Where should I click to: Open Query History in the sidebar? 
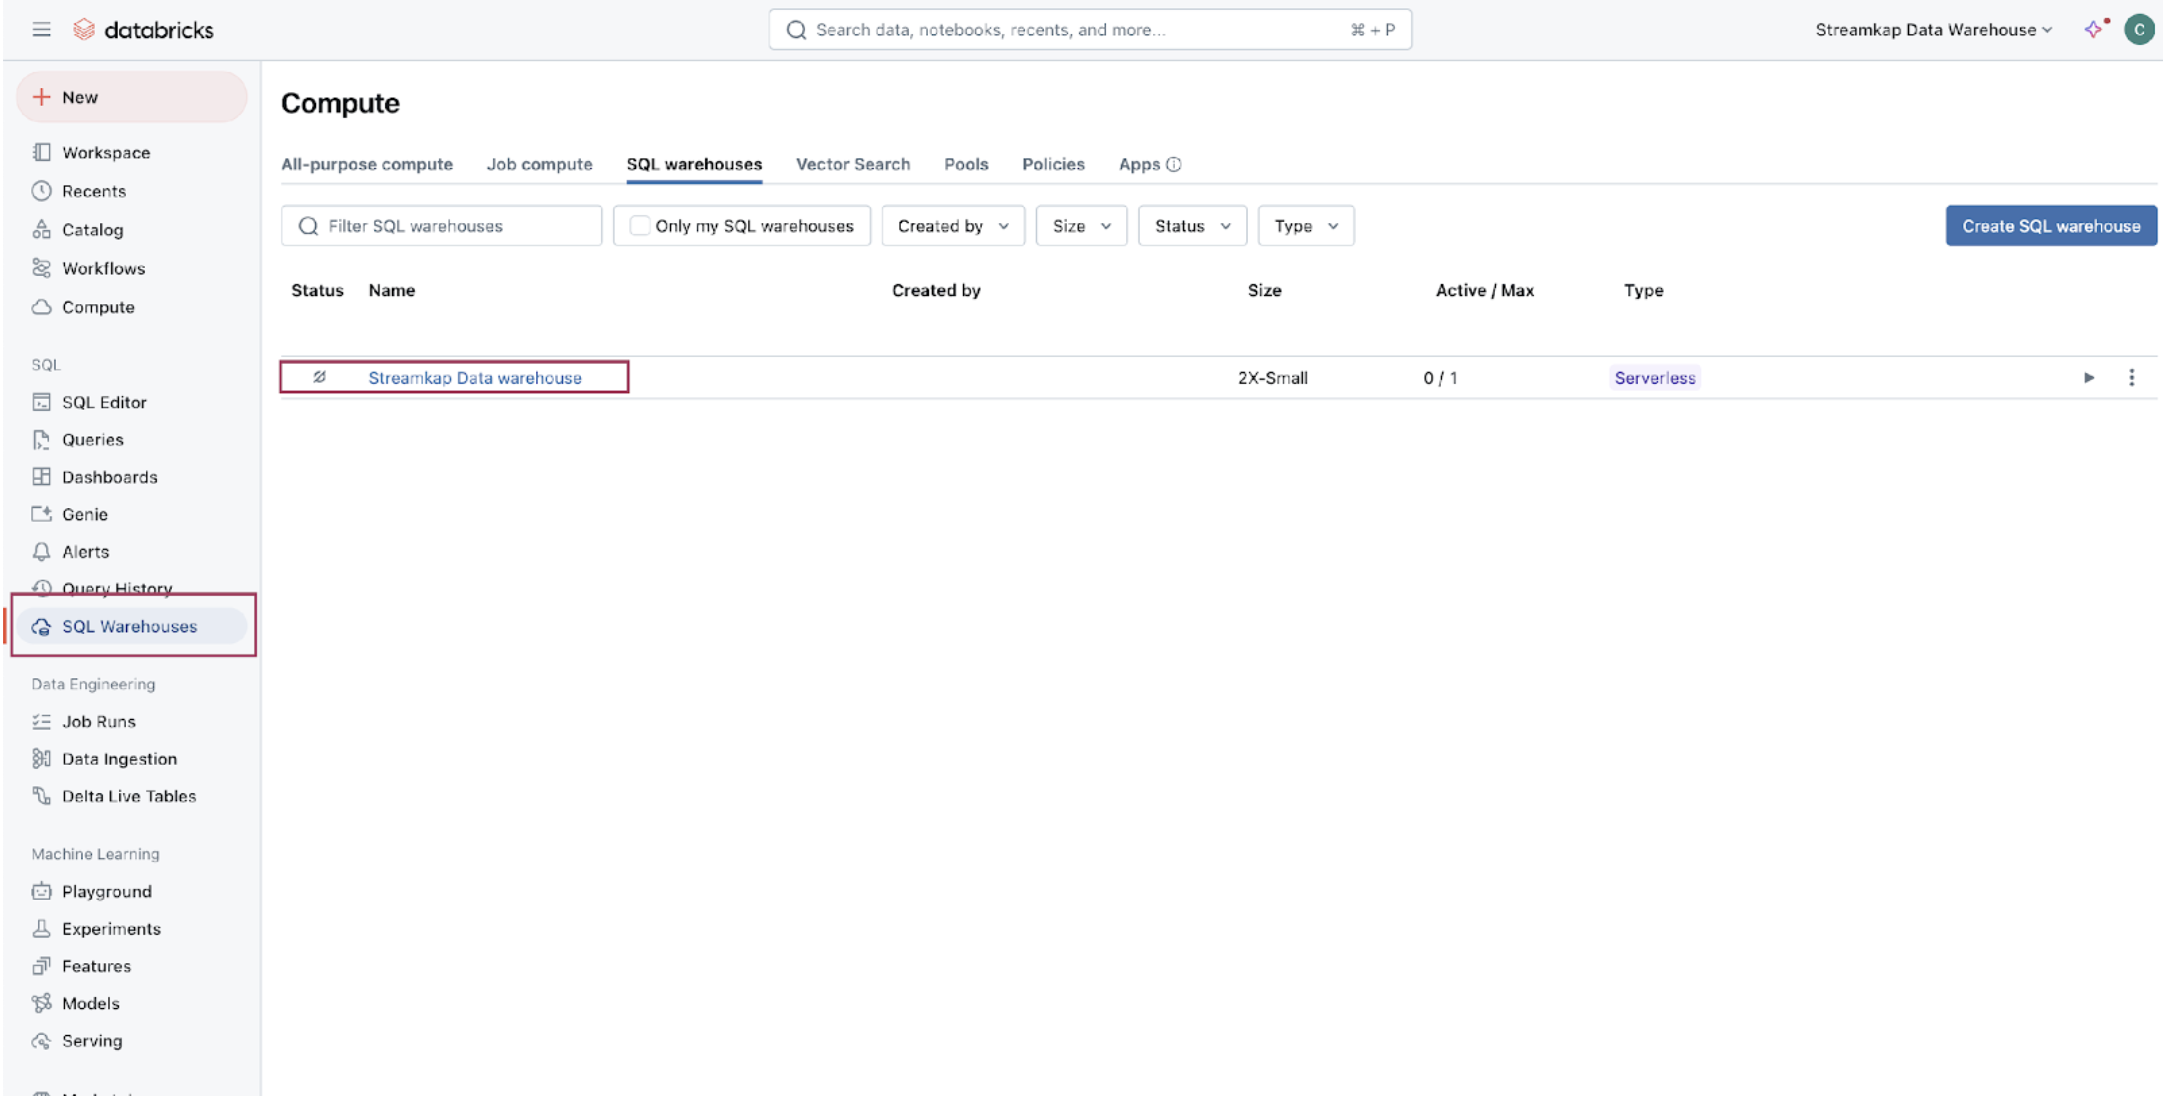pyautogui.click(x=117, y=587)
